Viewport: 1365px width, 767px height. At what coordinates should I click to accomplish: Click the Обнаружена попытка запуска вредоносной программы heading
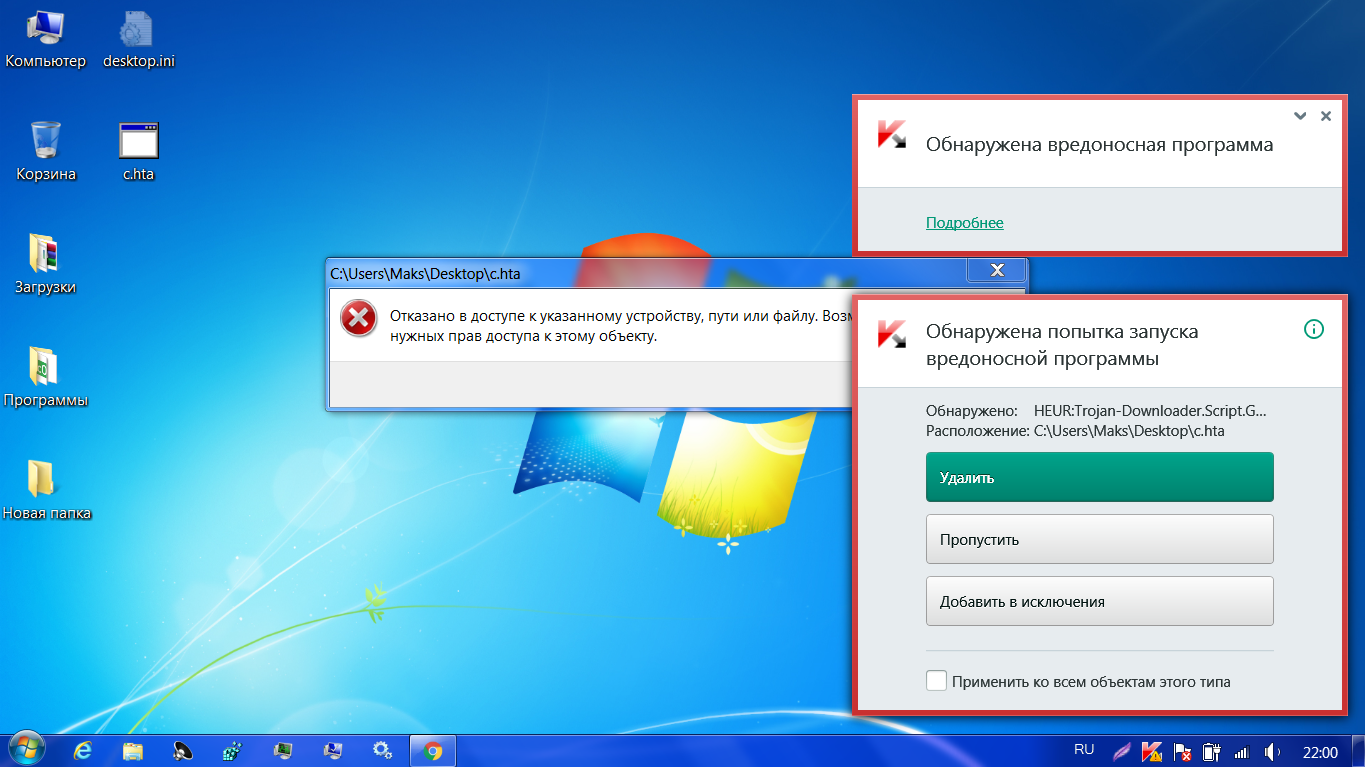click(x=1062, y=345)
